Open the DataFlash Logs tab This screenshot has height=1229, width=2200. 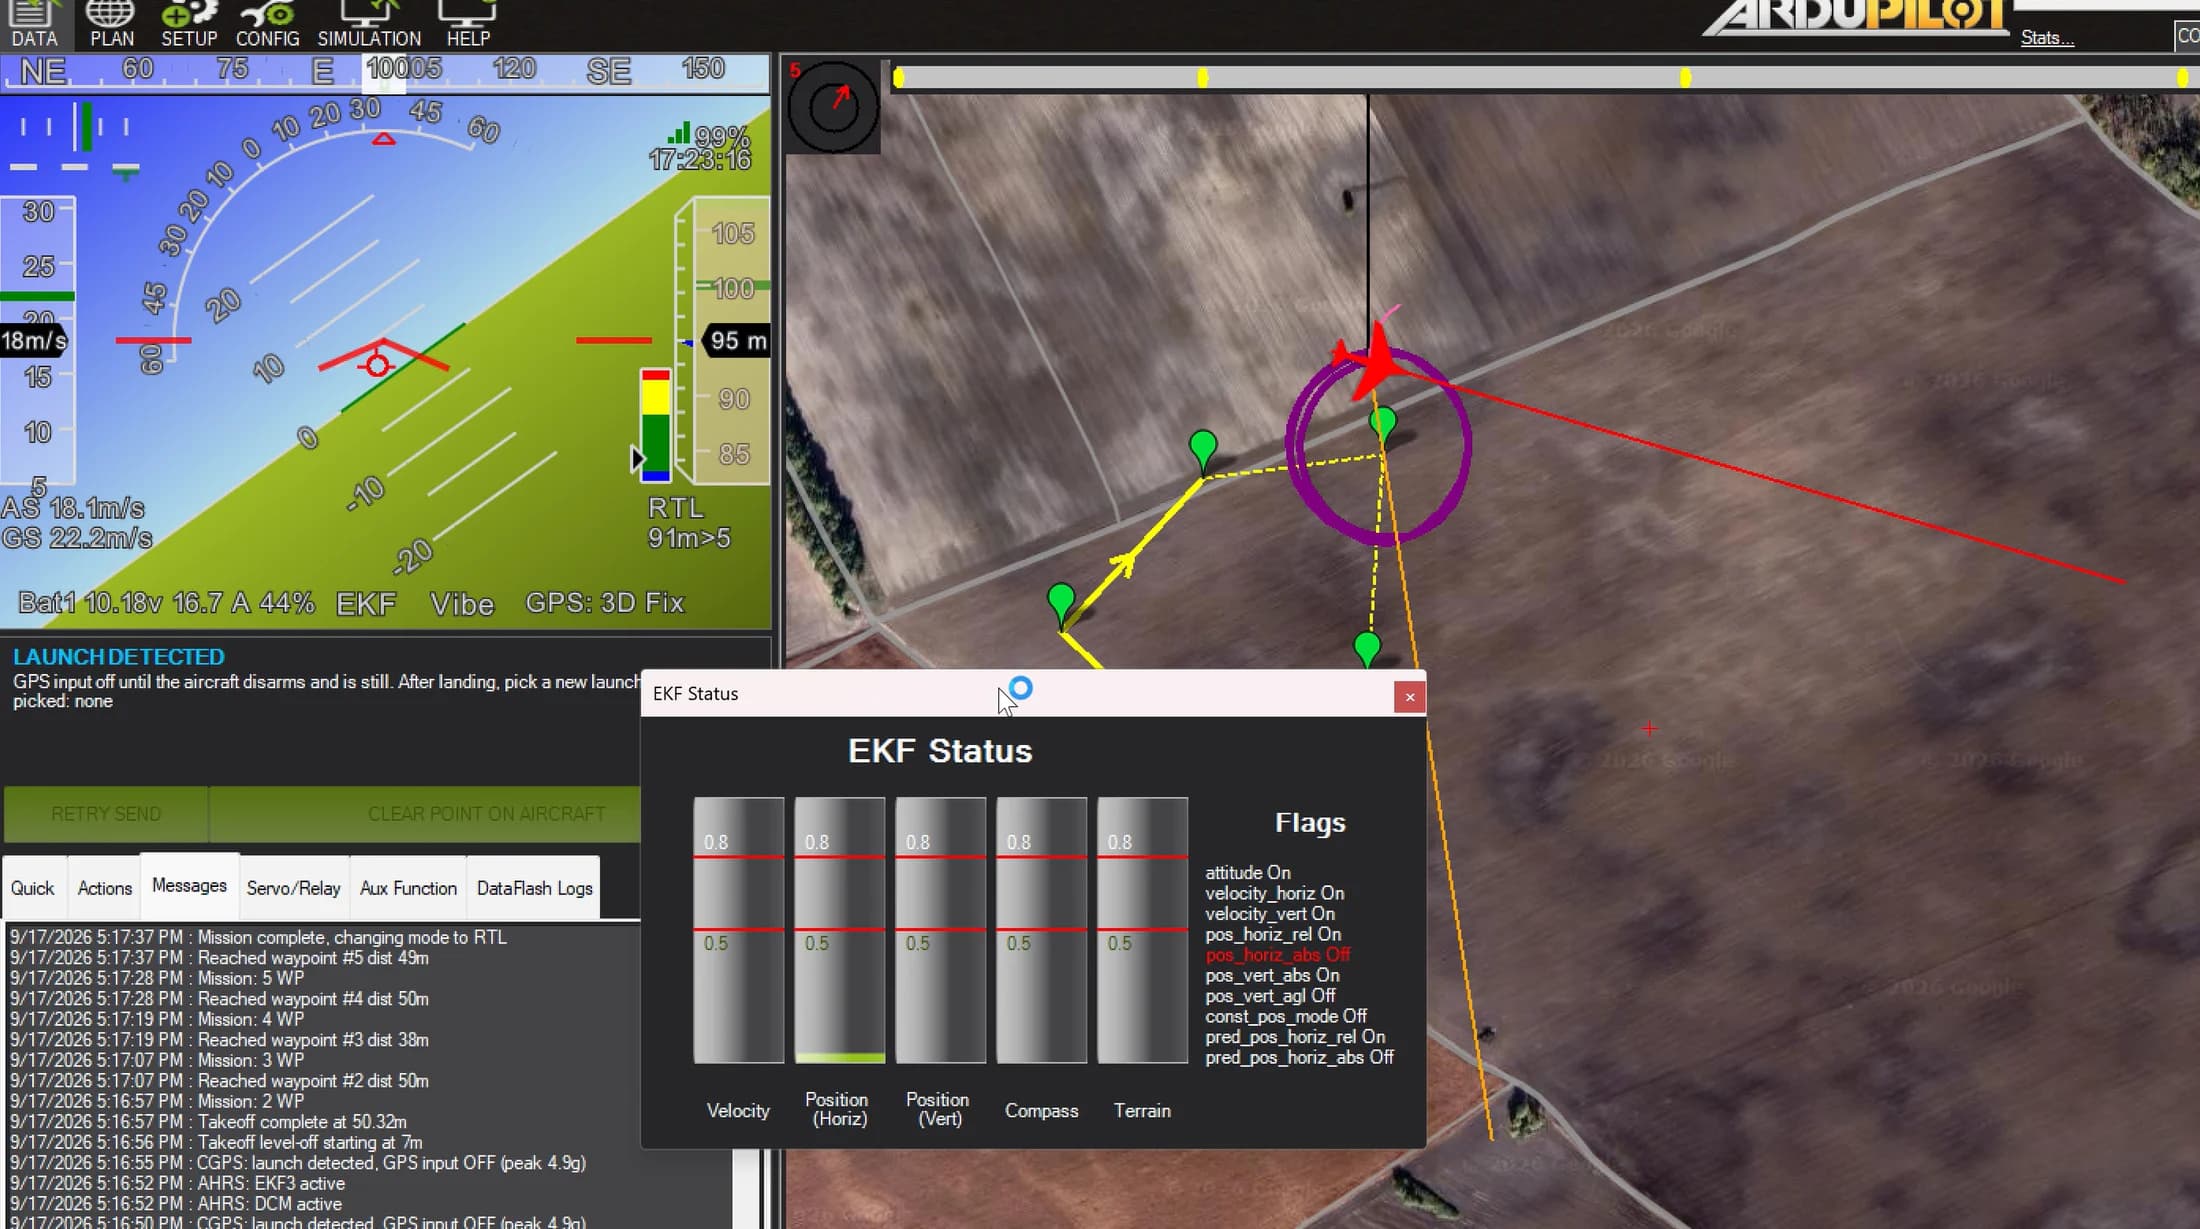tap(534, 888)
